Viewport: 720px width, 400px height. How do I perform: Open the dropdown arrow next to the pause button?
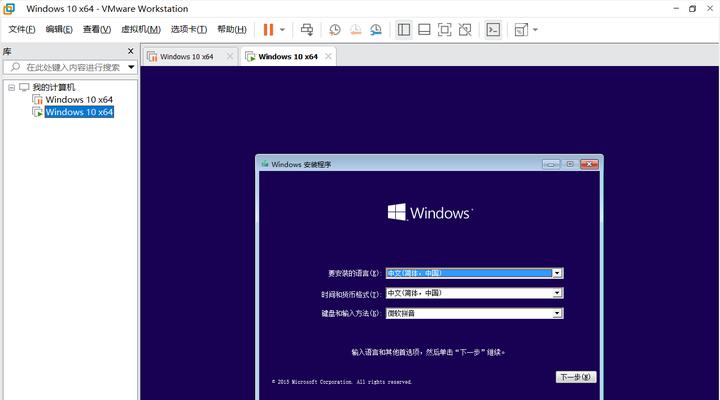(282, 30)
